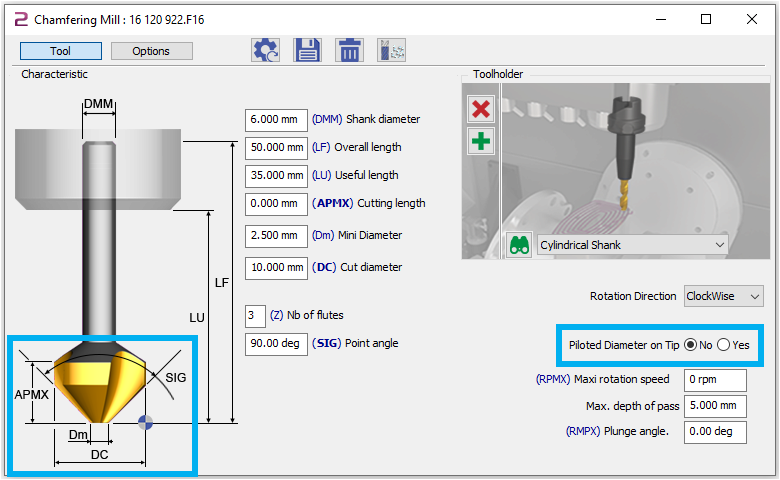The height and width of the screenshot is (480, 780).
Task: Select Yes for Piloted Diameter on Tip
Action: point(723,345)
